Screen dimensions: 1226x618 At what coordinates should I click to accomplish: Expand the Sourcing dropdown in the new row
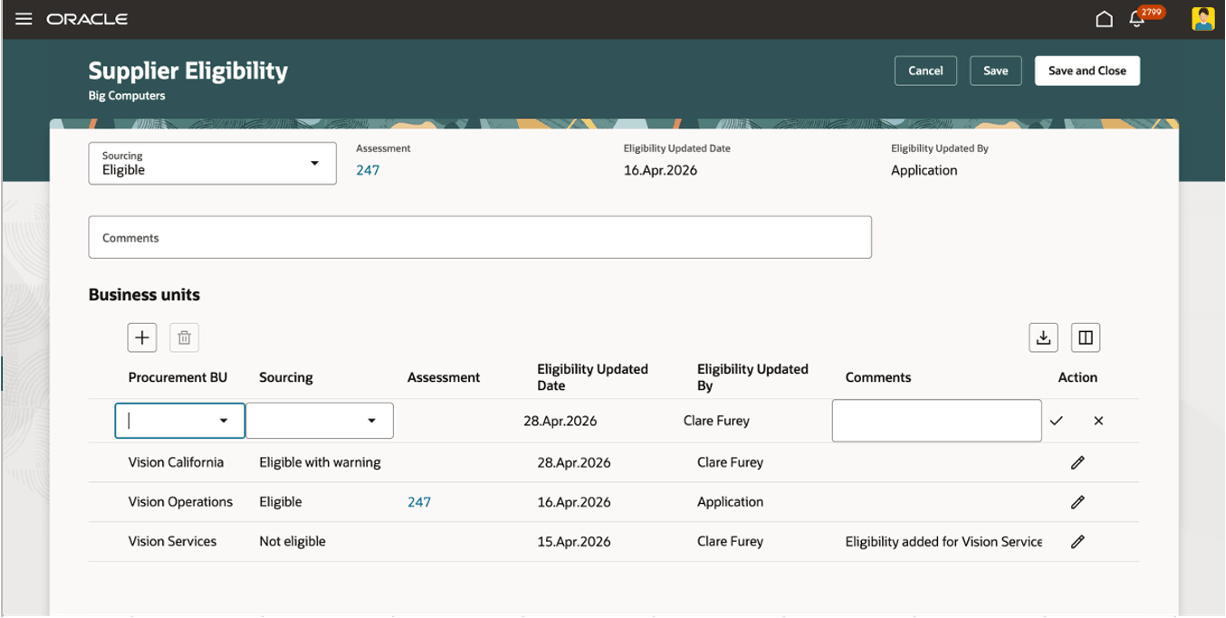(x=372, y=421)
